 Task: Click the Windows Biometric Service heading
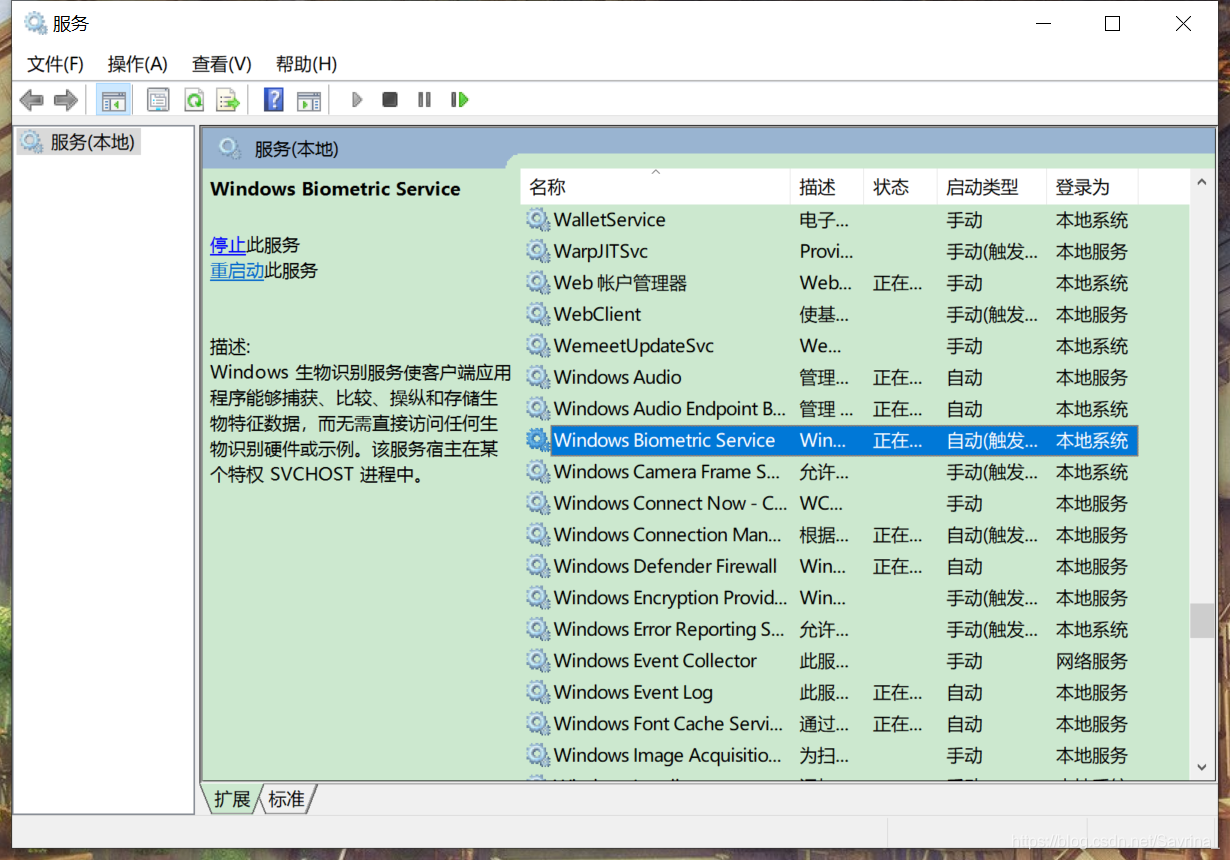tap(335, 189)
